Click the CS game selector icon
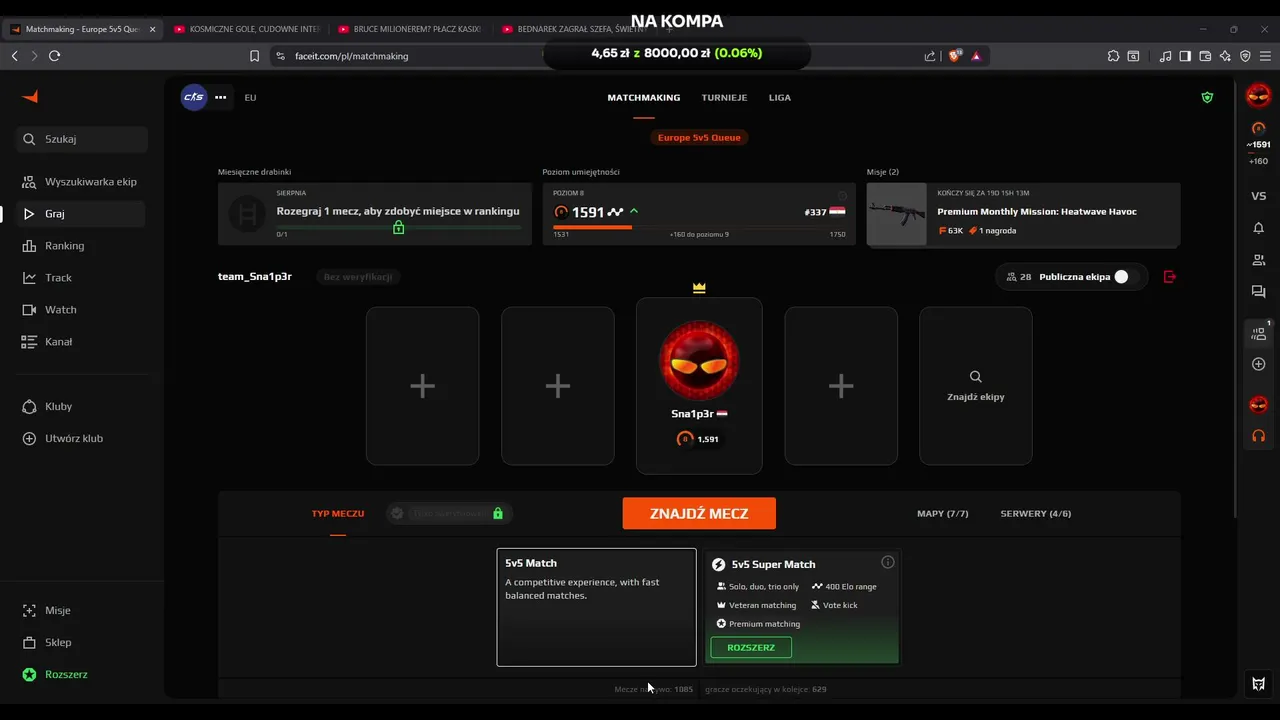 pyautogui.click(x=193, y=97)
